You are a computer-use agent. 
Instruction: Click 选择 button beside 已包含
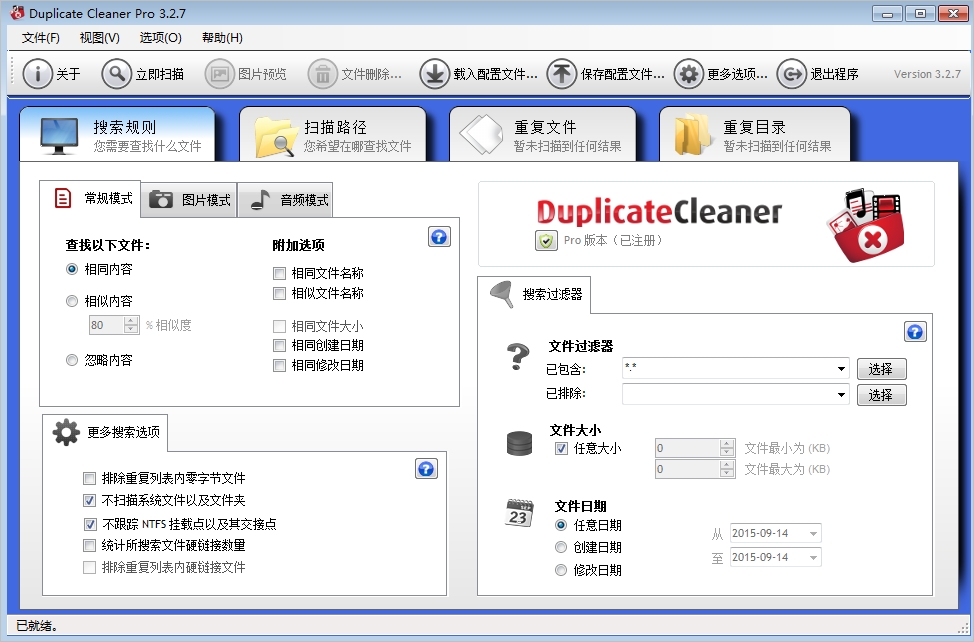(881, 369)
